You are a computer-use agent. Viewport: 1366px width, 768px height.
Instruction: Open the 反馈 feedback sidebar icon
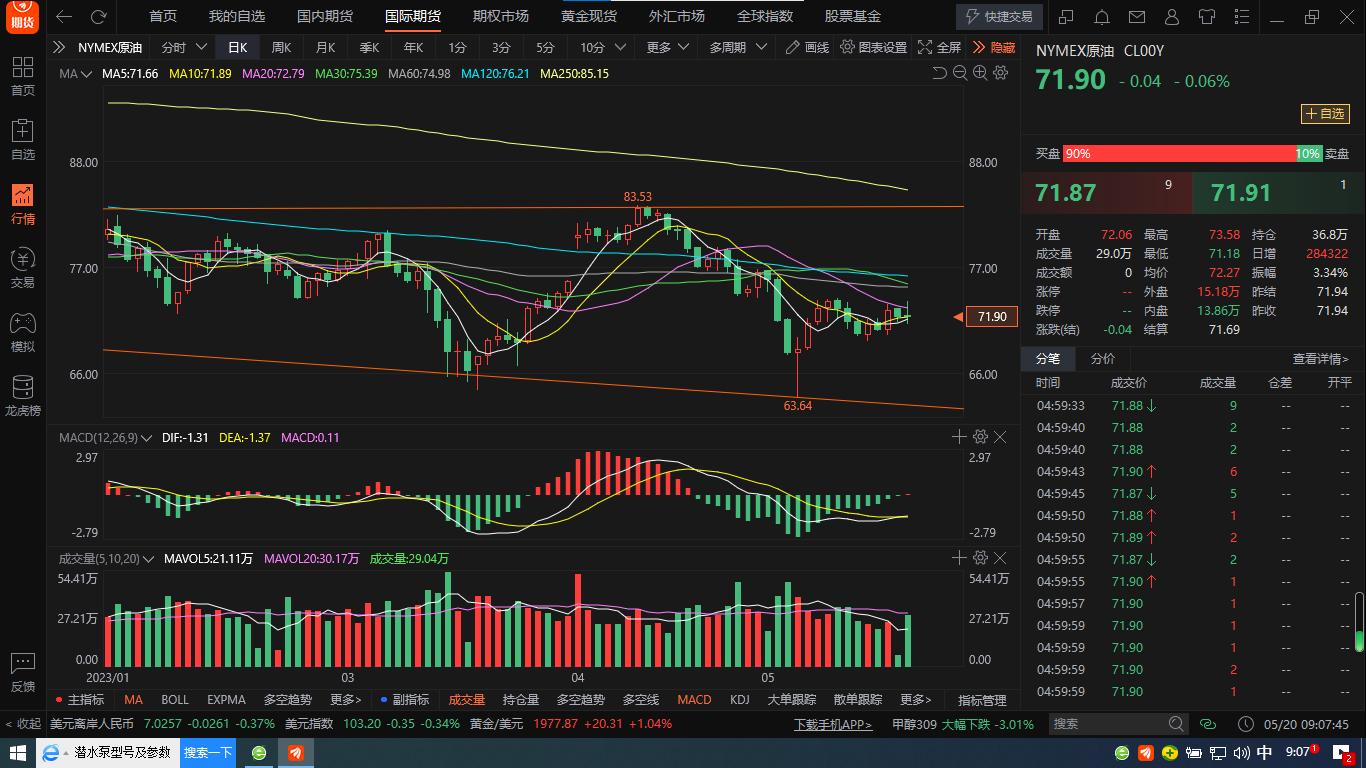click(22, 672)
